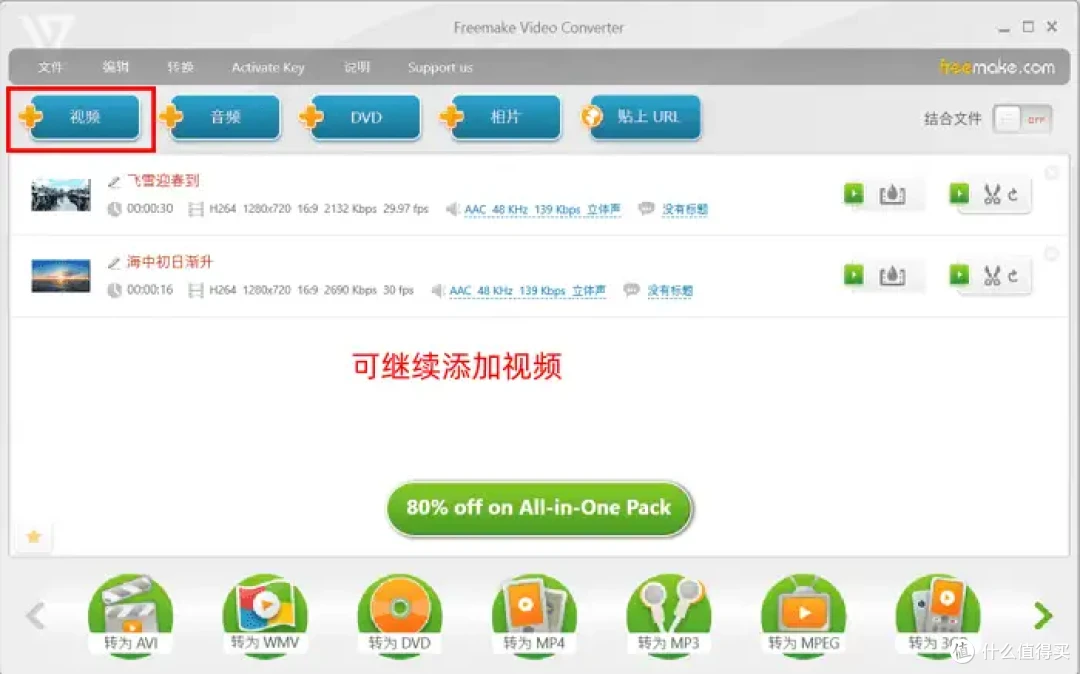Open the watermark tool for 飞雪迎春到
This screenshot has height=674, width=1080.
pos(892,195)
